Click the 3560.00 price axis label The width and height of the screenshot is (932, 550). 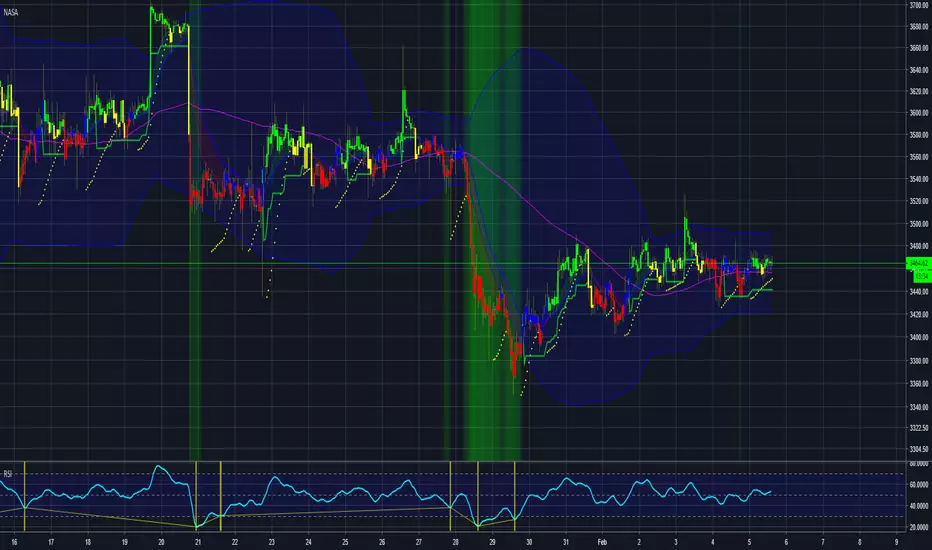click(919, 158)
